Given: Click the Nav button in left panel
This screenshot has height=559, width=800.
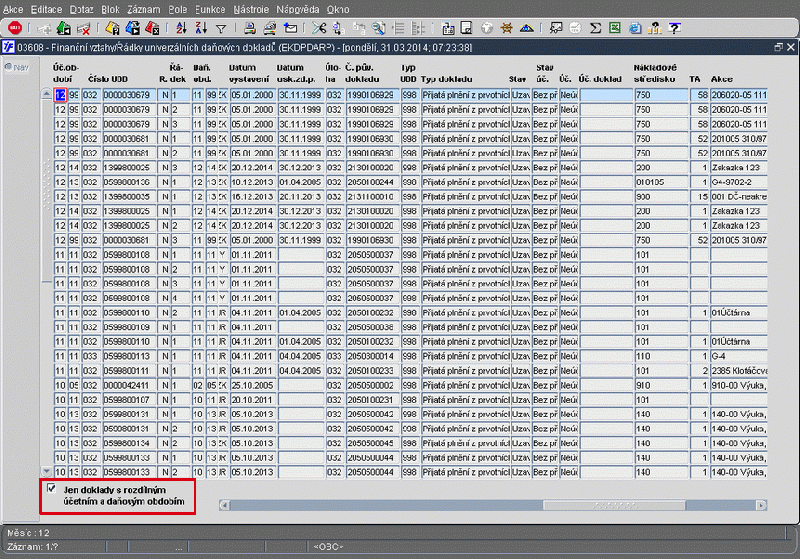Looking at the screenshot, I should click(x=17, y=67).
